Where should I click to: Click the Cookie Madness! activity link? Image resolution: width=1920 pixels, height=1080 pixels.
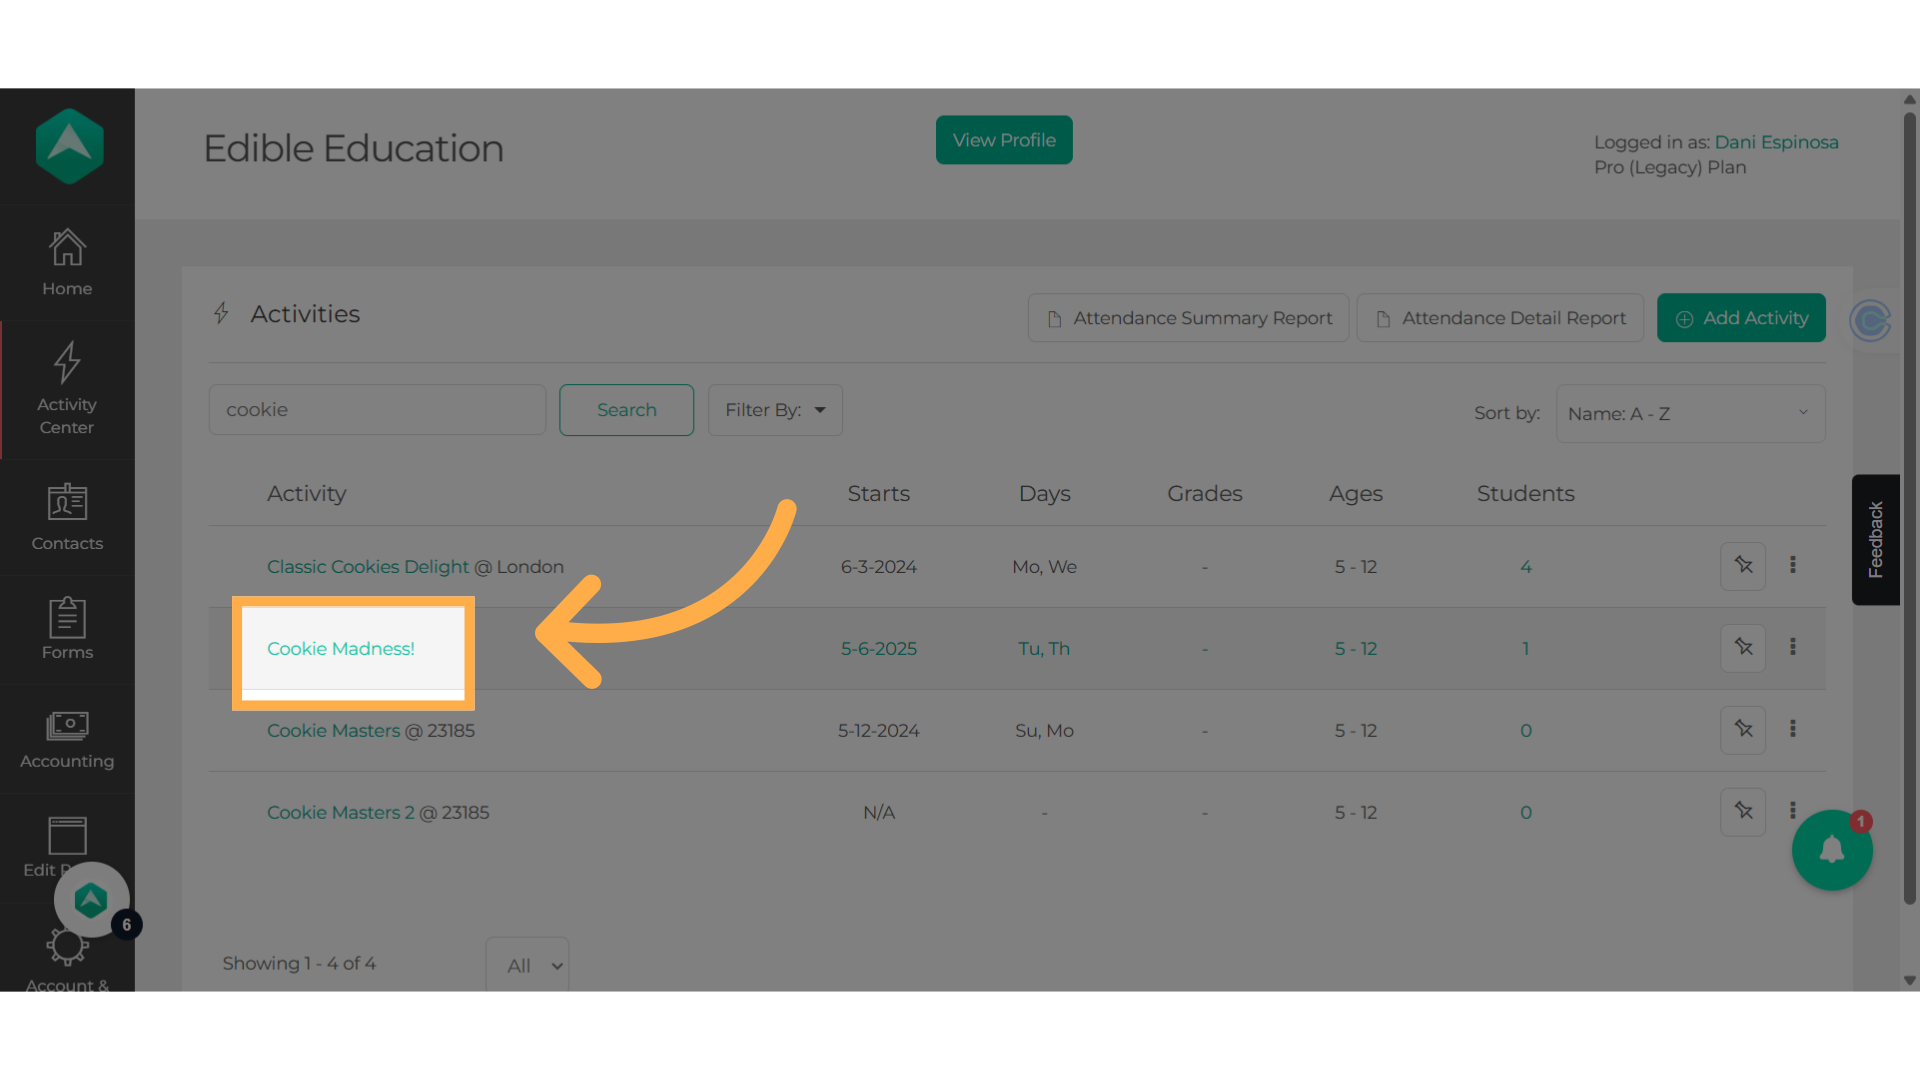(340, 649)
